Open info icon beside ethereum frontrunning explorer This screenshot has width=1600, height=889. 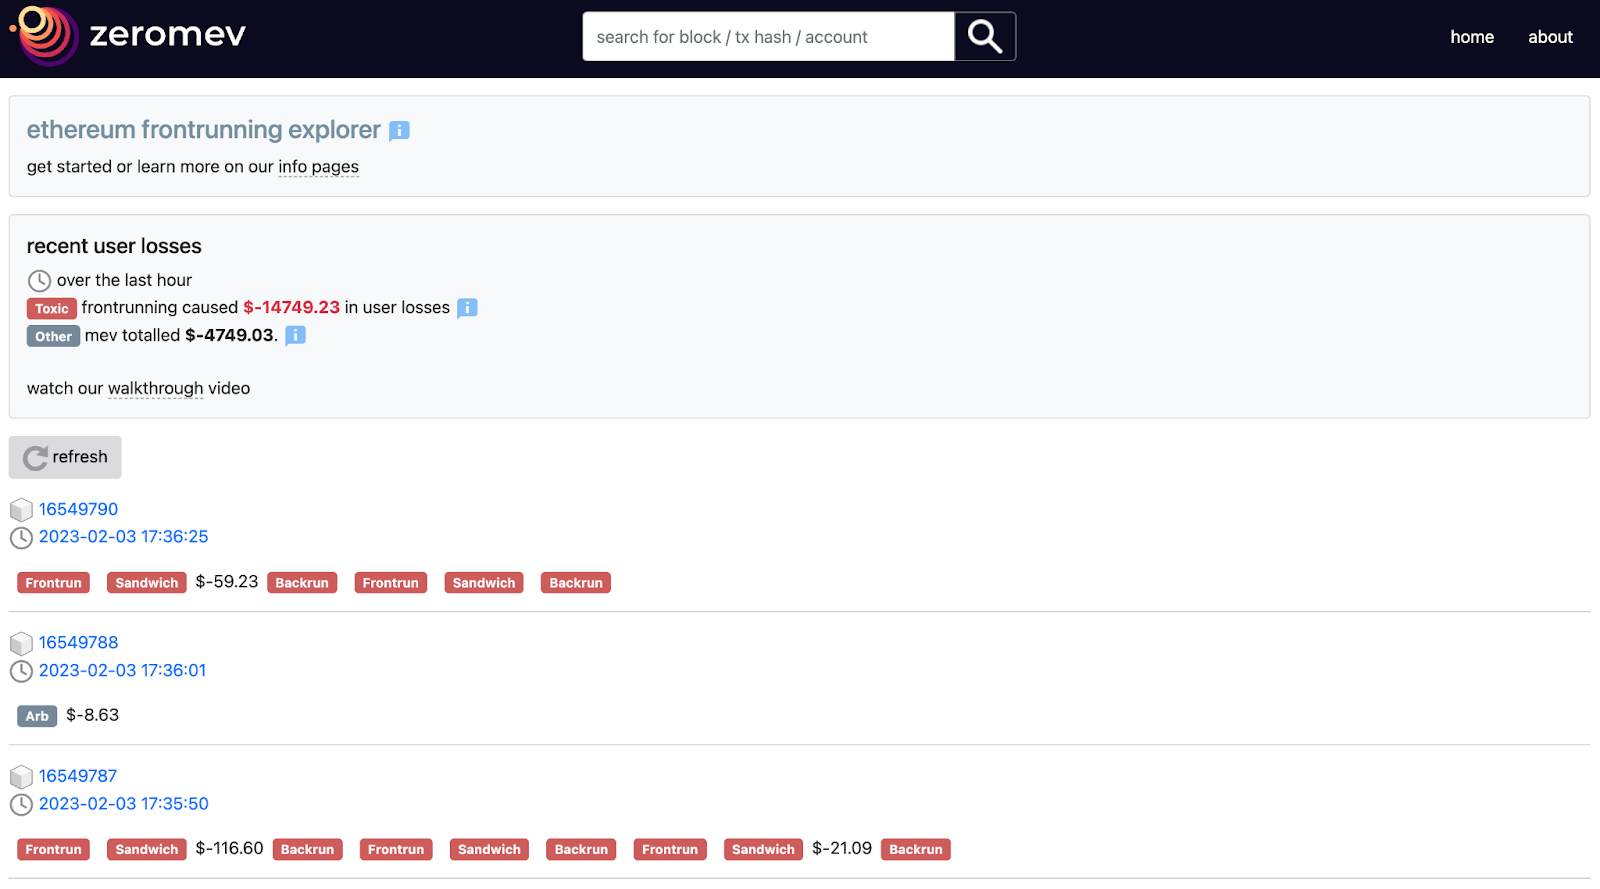[399, 130]
